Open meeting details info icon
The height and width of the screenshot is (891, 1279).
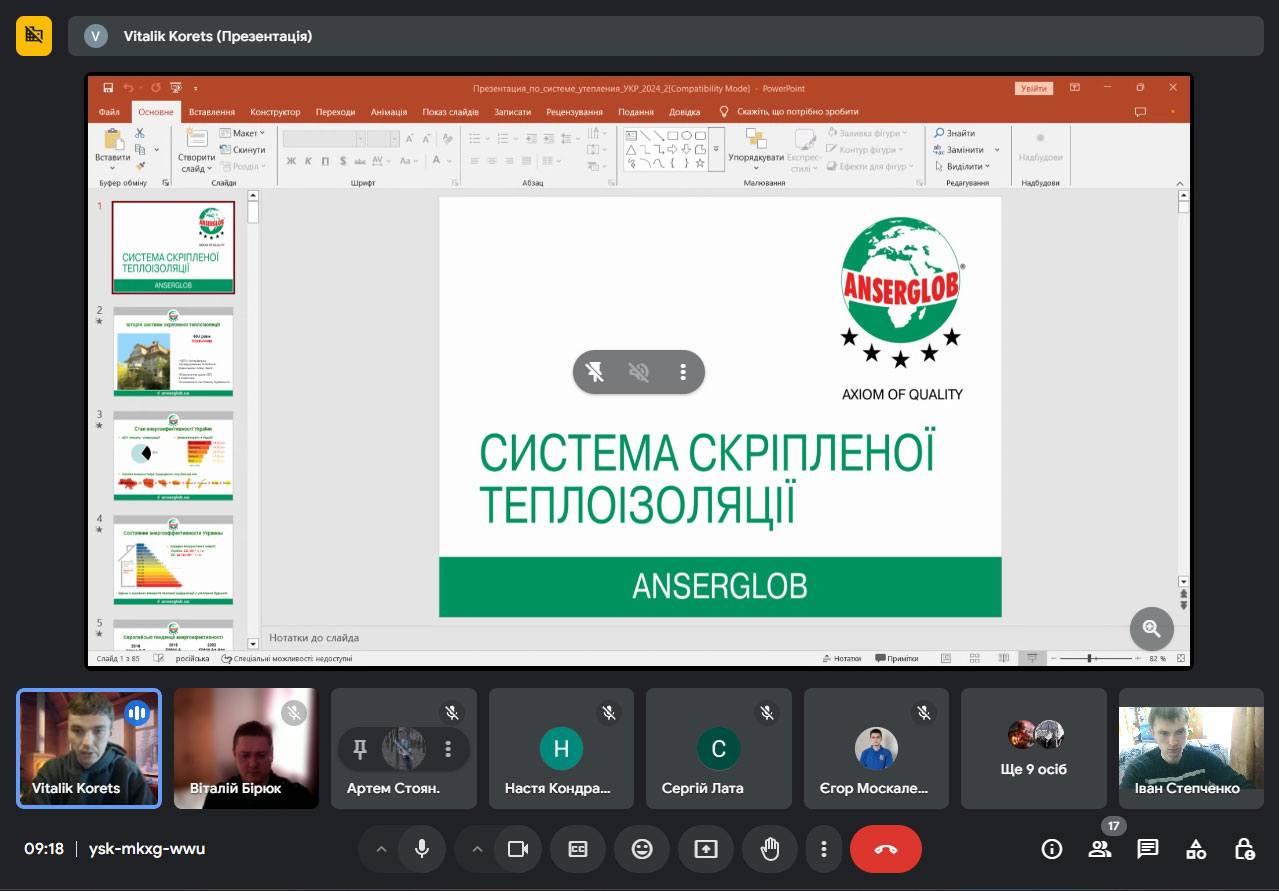(1052, 849)
